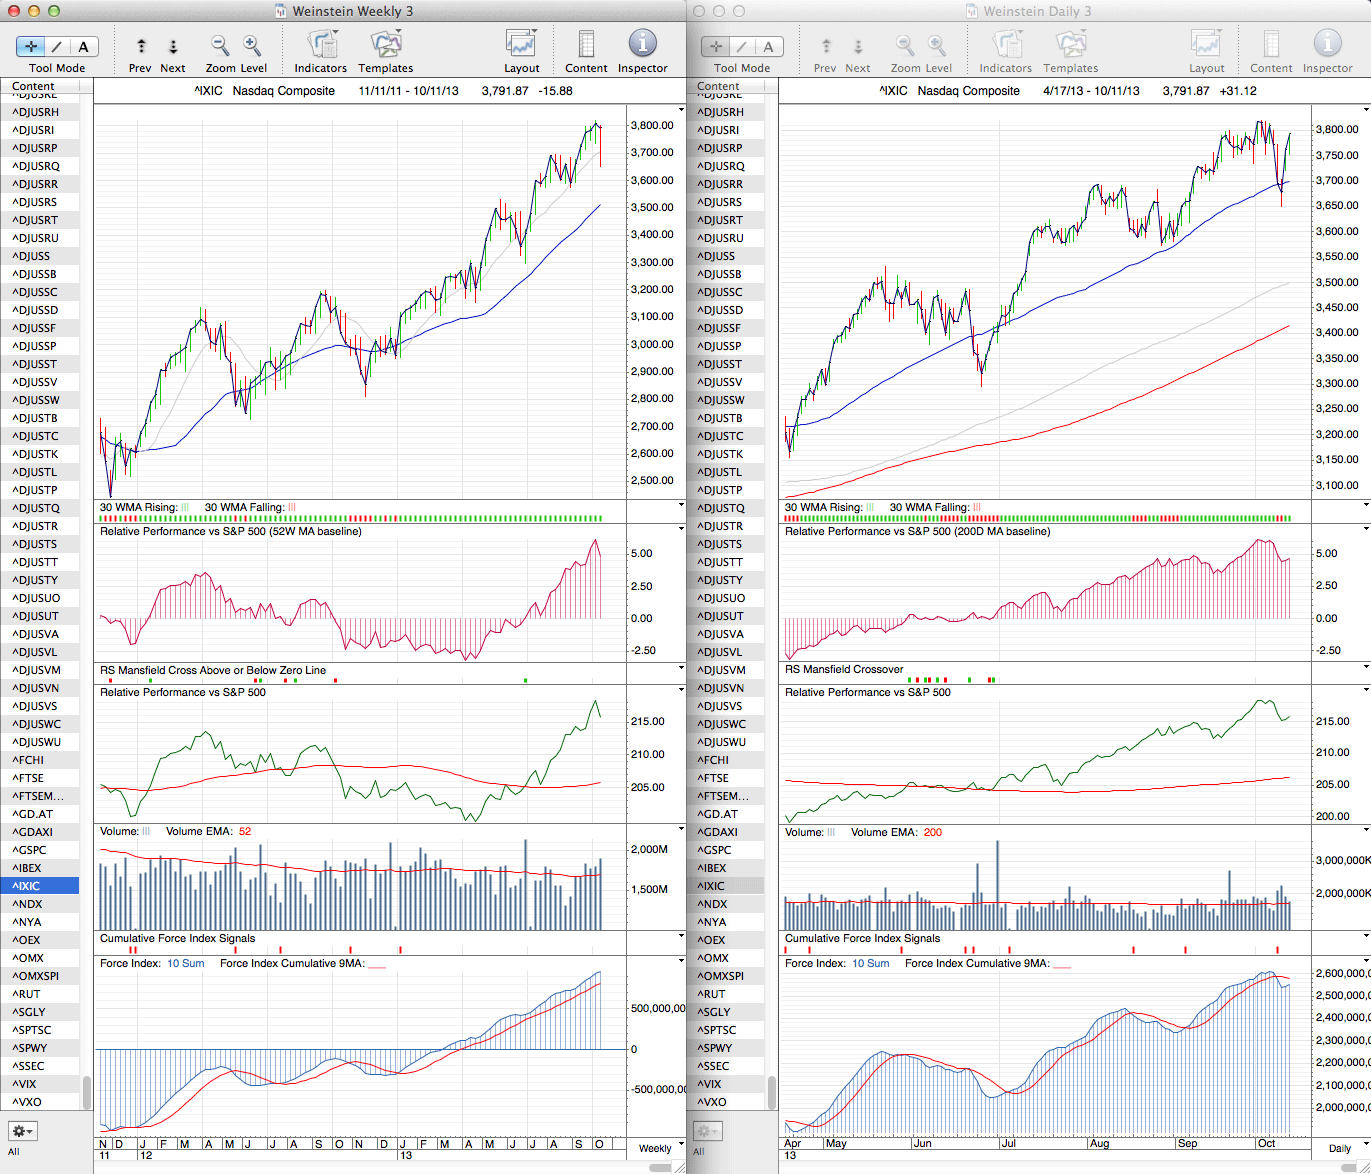Select ^GDAXI in the Daily symbol list
Screen dimensions: 1371x1174
click(x=725, y=832)
